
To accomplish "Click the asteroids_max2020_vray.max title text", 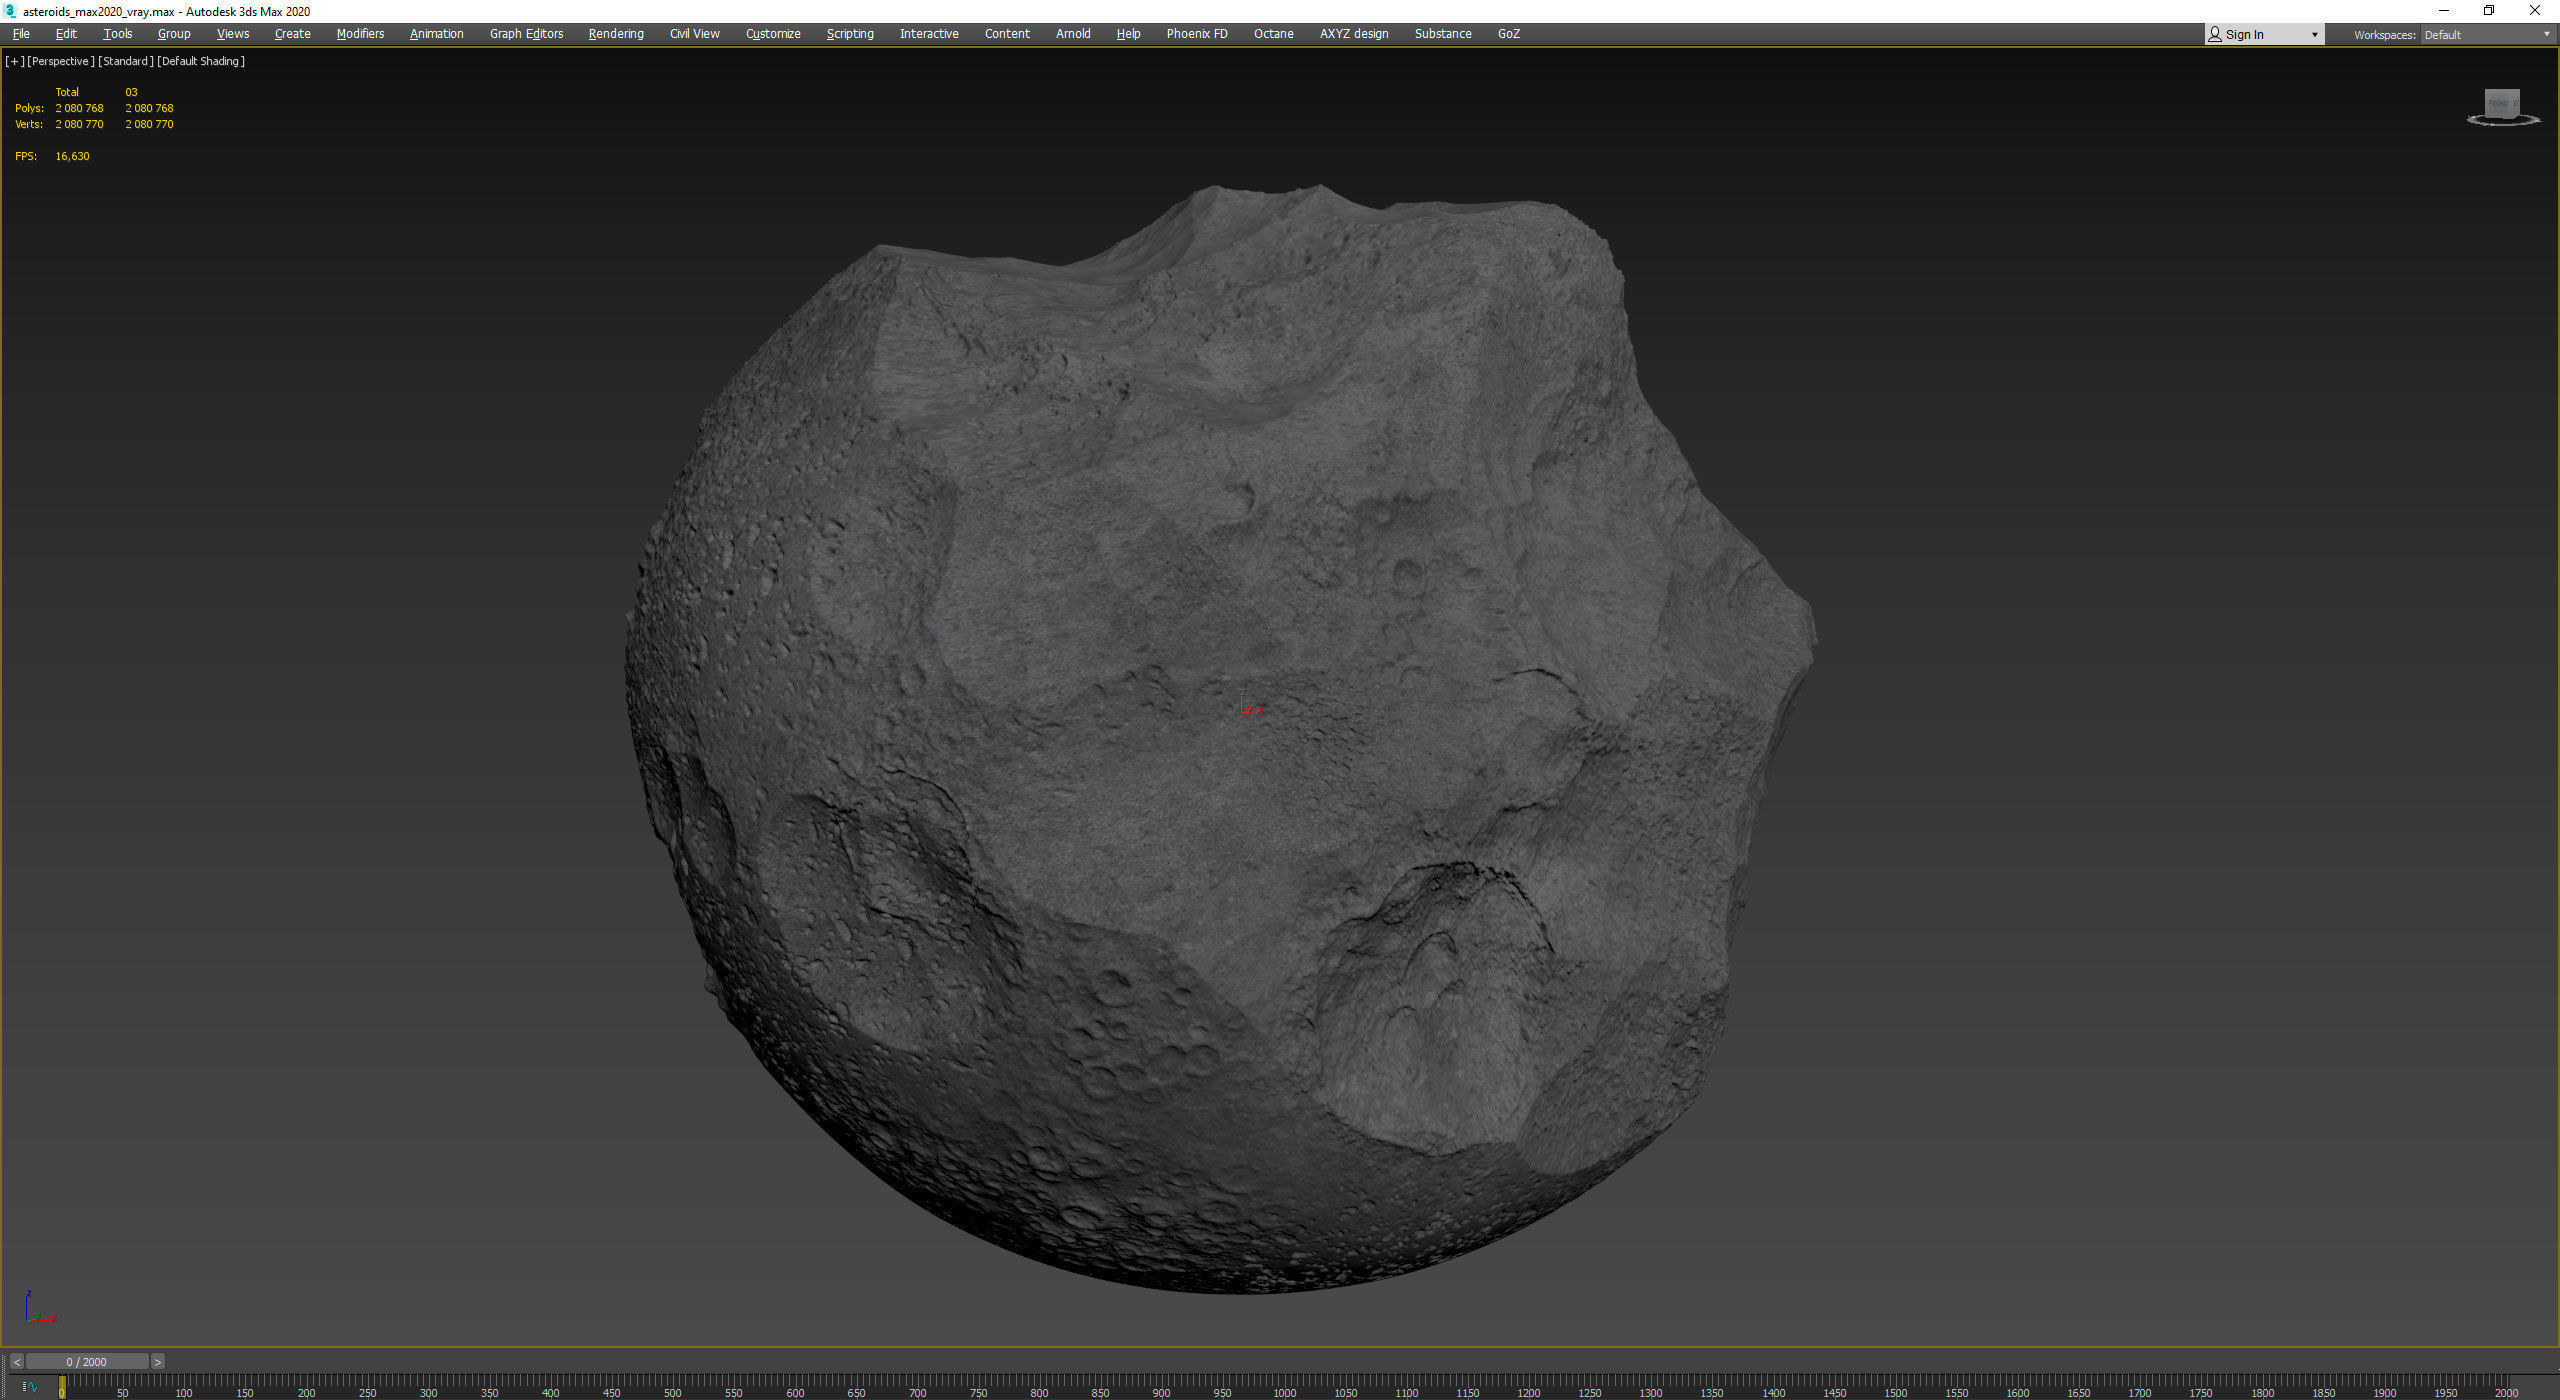I will tap(99, 12).
